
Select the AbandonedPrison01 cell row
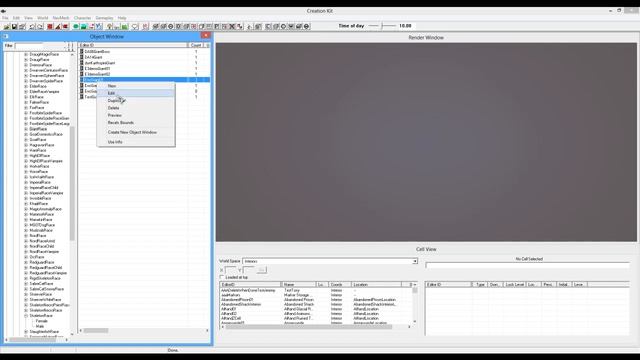[316, 300]
